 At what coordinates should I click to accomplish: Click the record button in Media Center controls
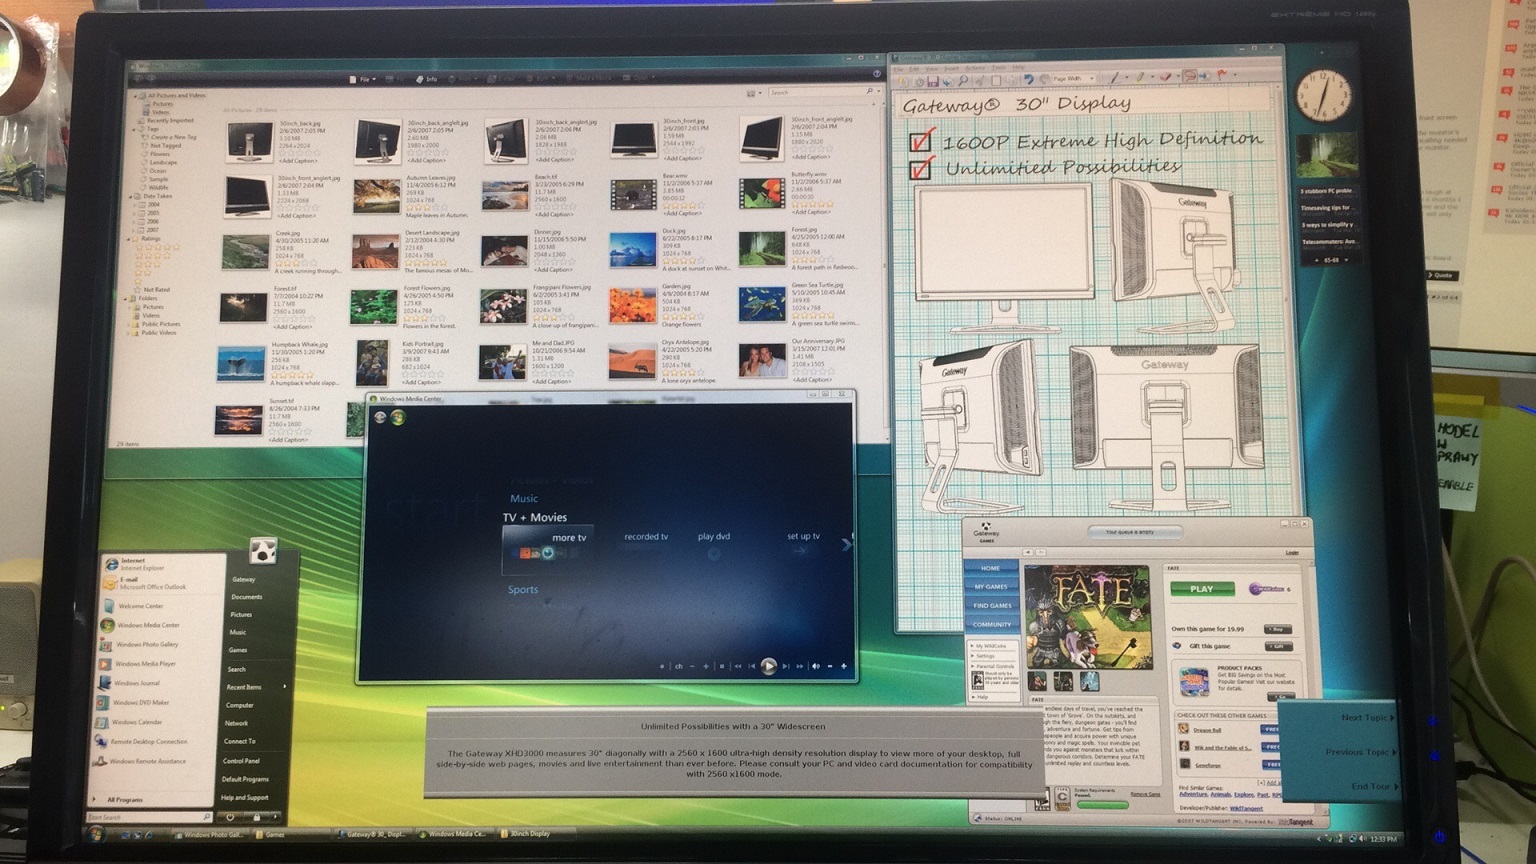[x=662, y=666]
